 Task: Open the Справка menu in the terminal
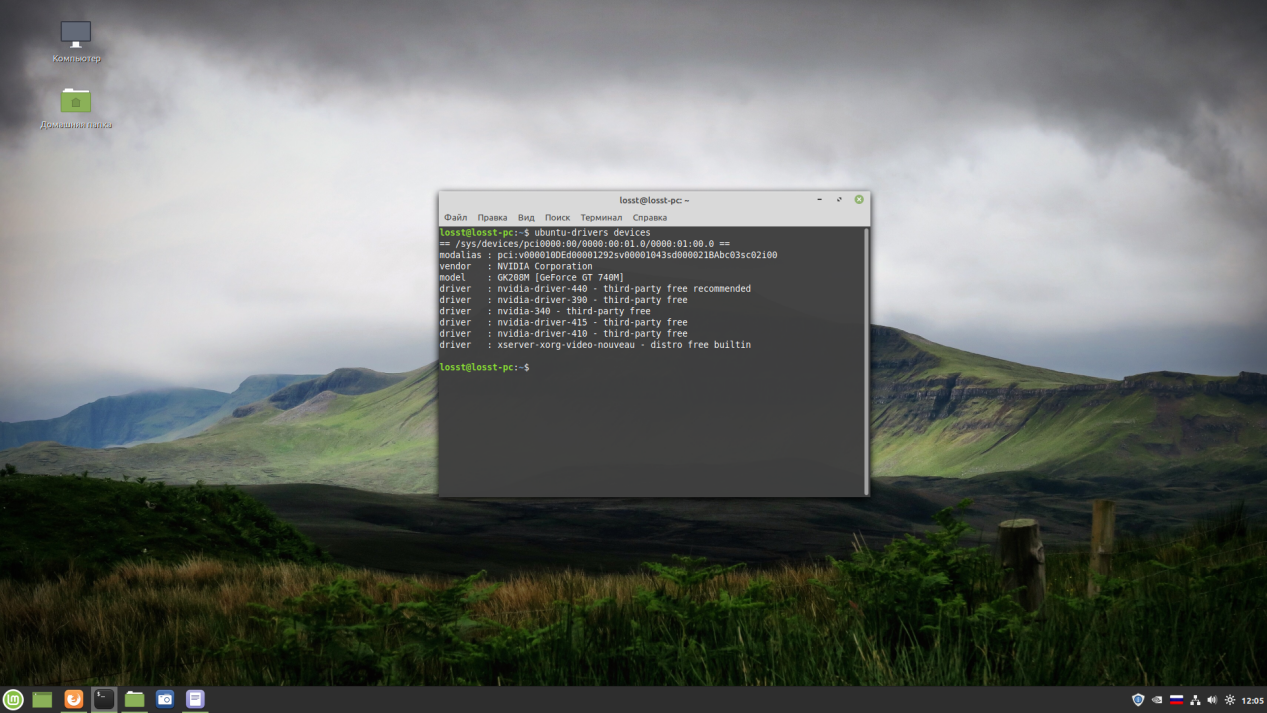coord(650,217)
